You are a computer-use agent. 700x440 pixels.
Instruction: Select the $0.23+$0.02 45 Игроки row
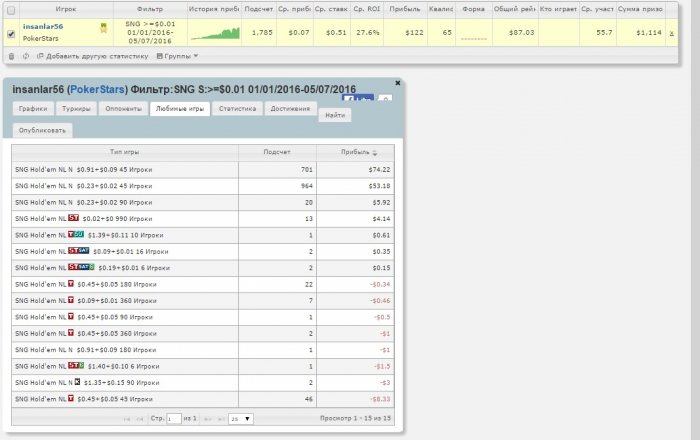coord(203,186)
